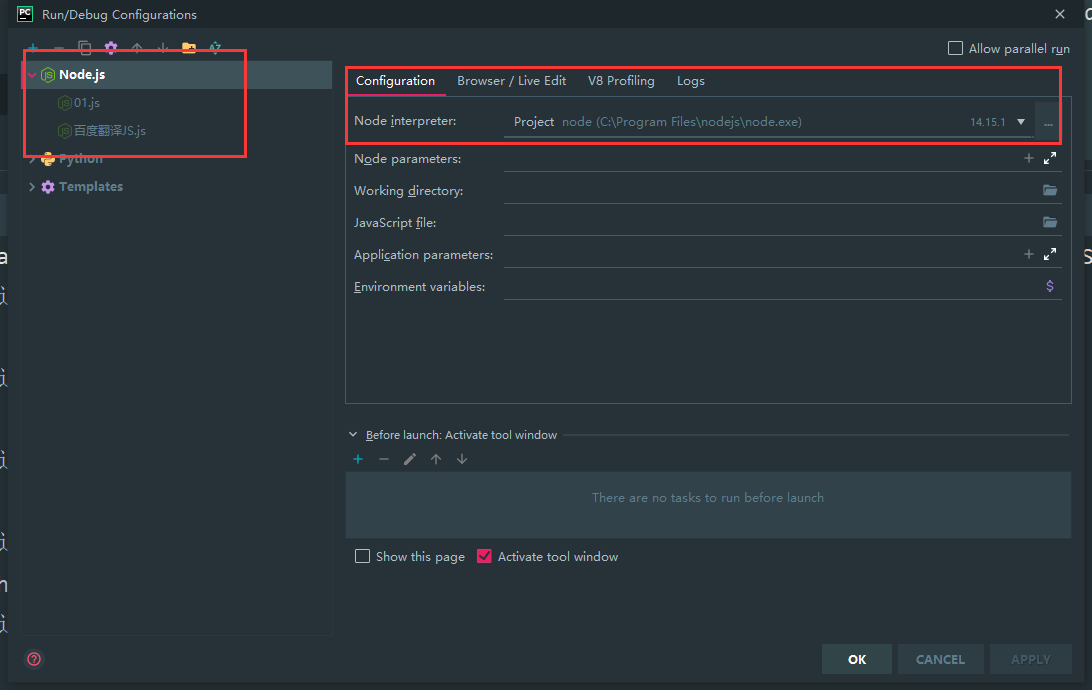Open the V8 Profiling tab

pos(621,81)
